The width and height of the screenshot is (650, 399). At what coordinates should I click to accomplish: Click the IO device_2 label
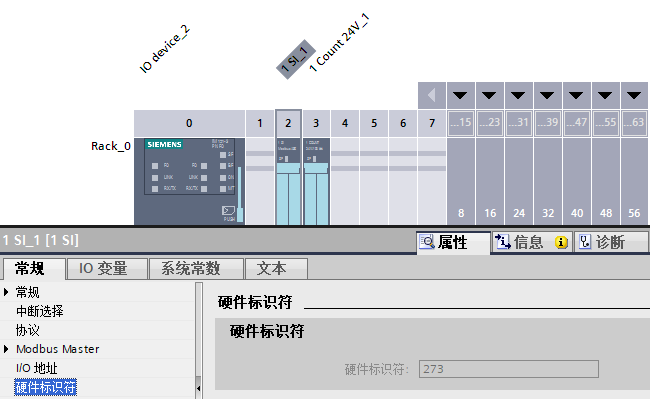point(164,49)
